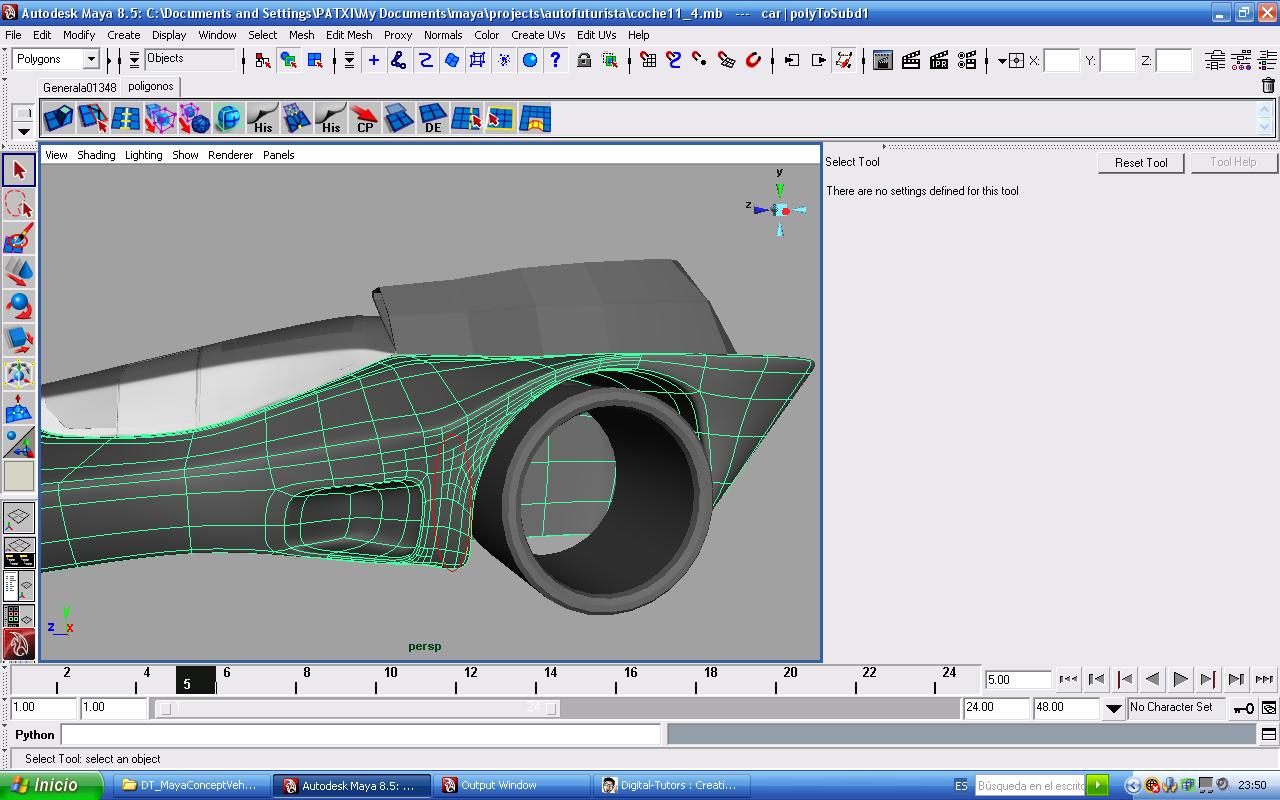This screenshot has width=1280, height=800.
Task: Toggle snap to grids
Action: 648,60
